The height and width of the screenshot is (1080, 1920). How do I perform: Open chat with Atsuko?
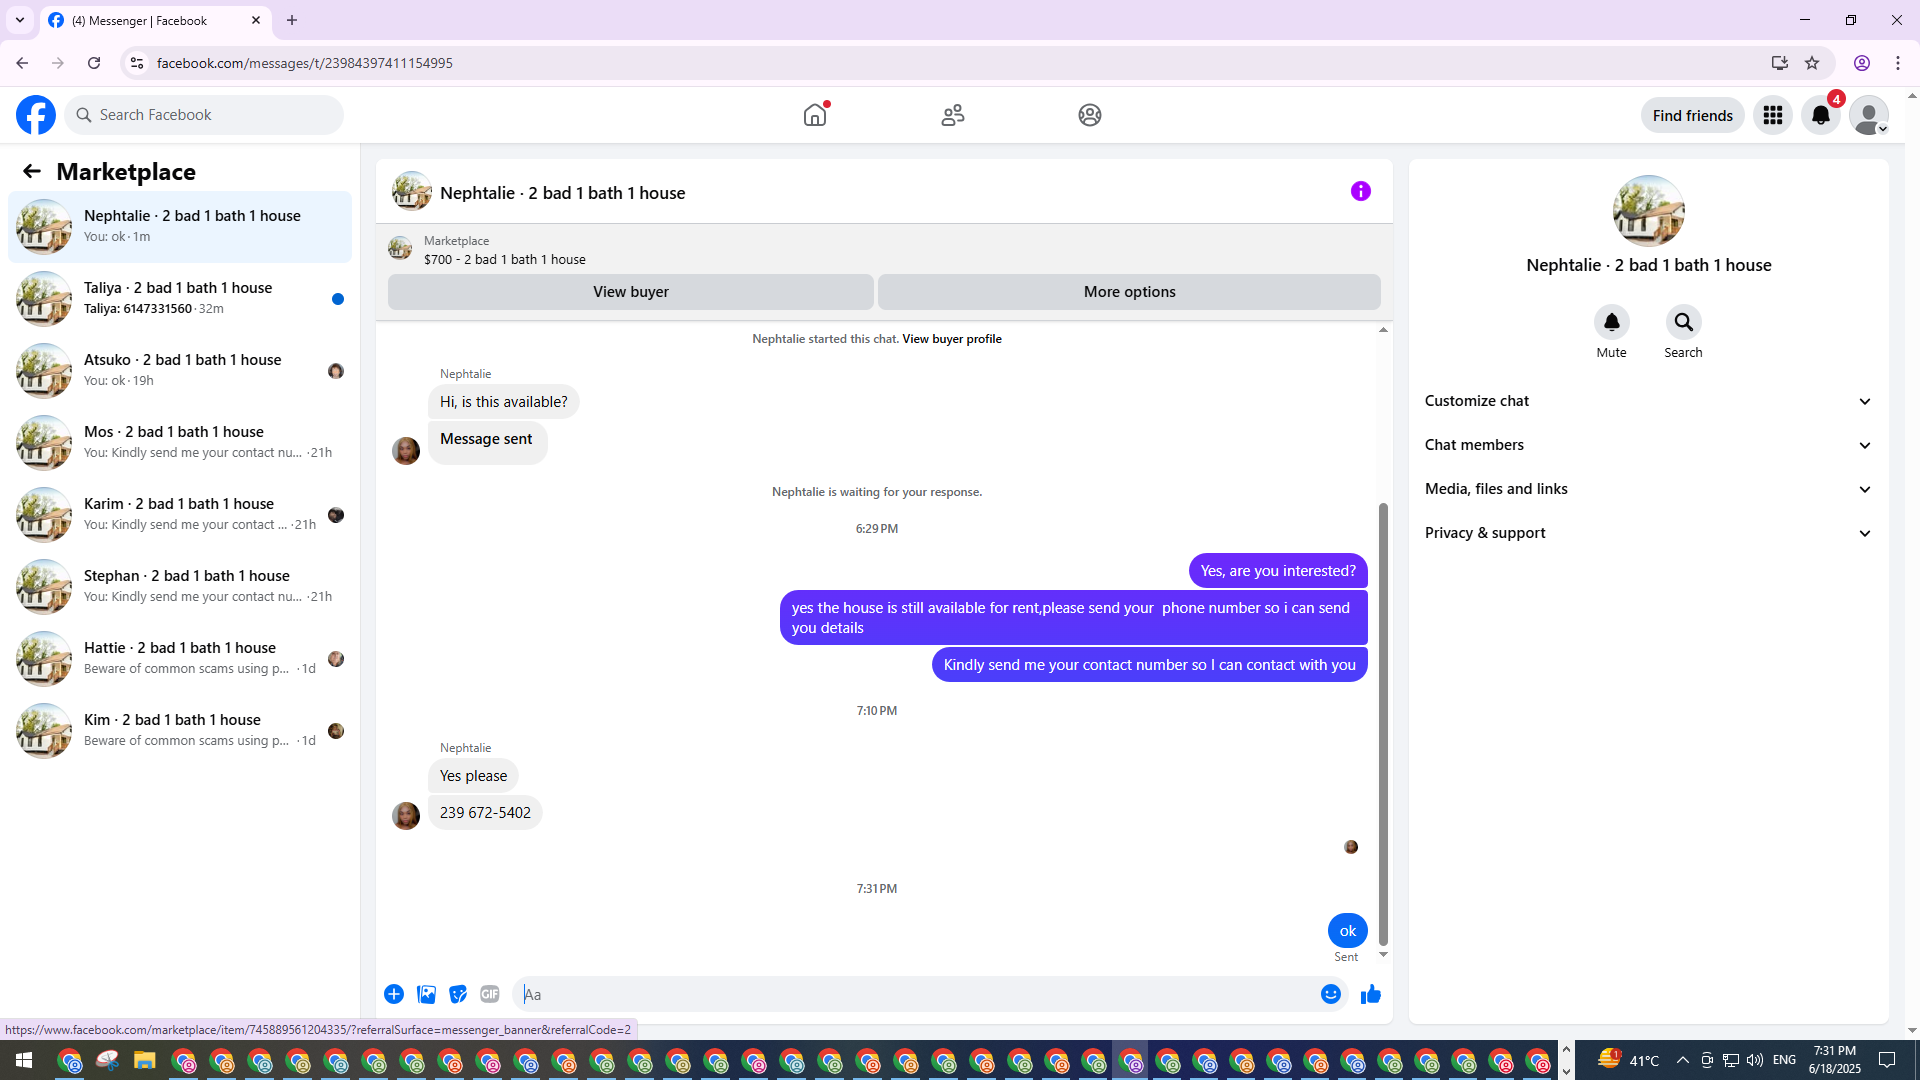[x=180, y=370]
